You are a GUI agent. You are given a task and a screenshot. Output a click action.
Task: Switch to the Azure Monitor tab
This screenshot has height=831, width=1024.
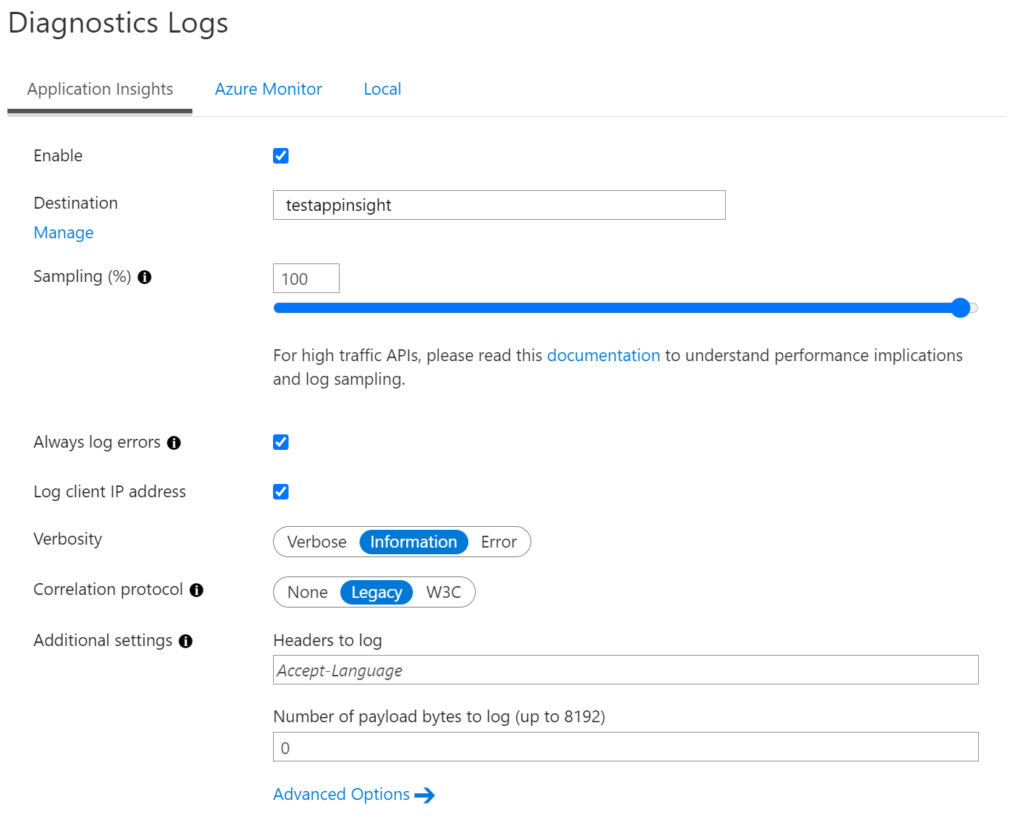(268, 89)
